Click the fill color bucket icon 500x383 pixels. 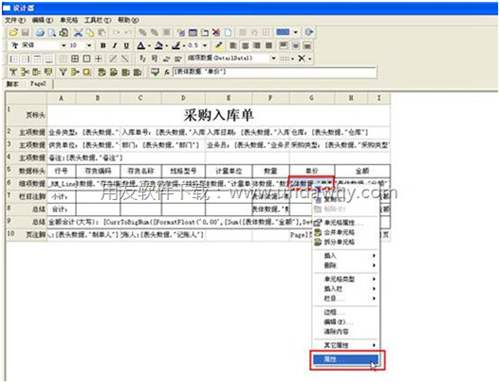point(159,45)
